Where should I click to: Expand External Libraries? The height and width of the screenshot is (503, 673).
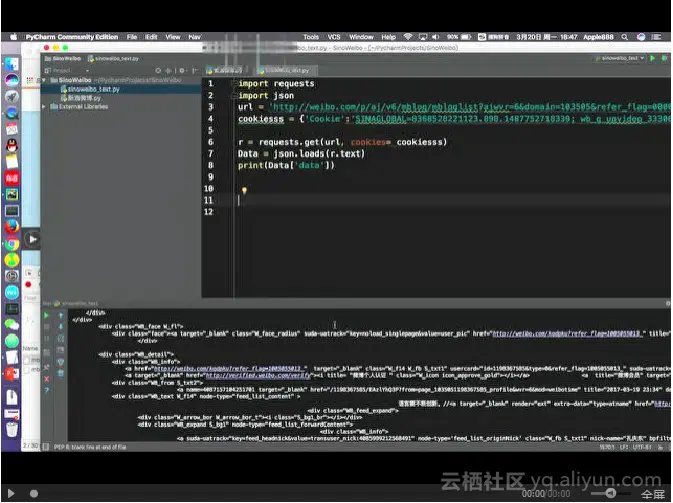pyautogui.click(x=44, y=106)
